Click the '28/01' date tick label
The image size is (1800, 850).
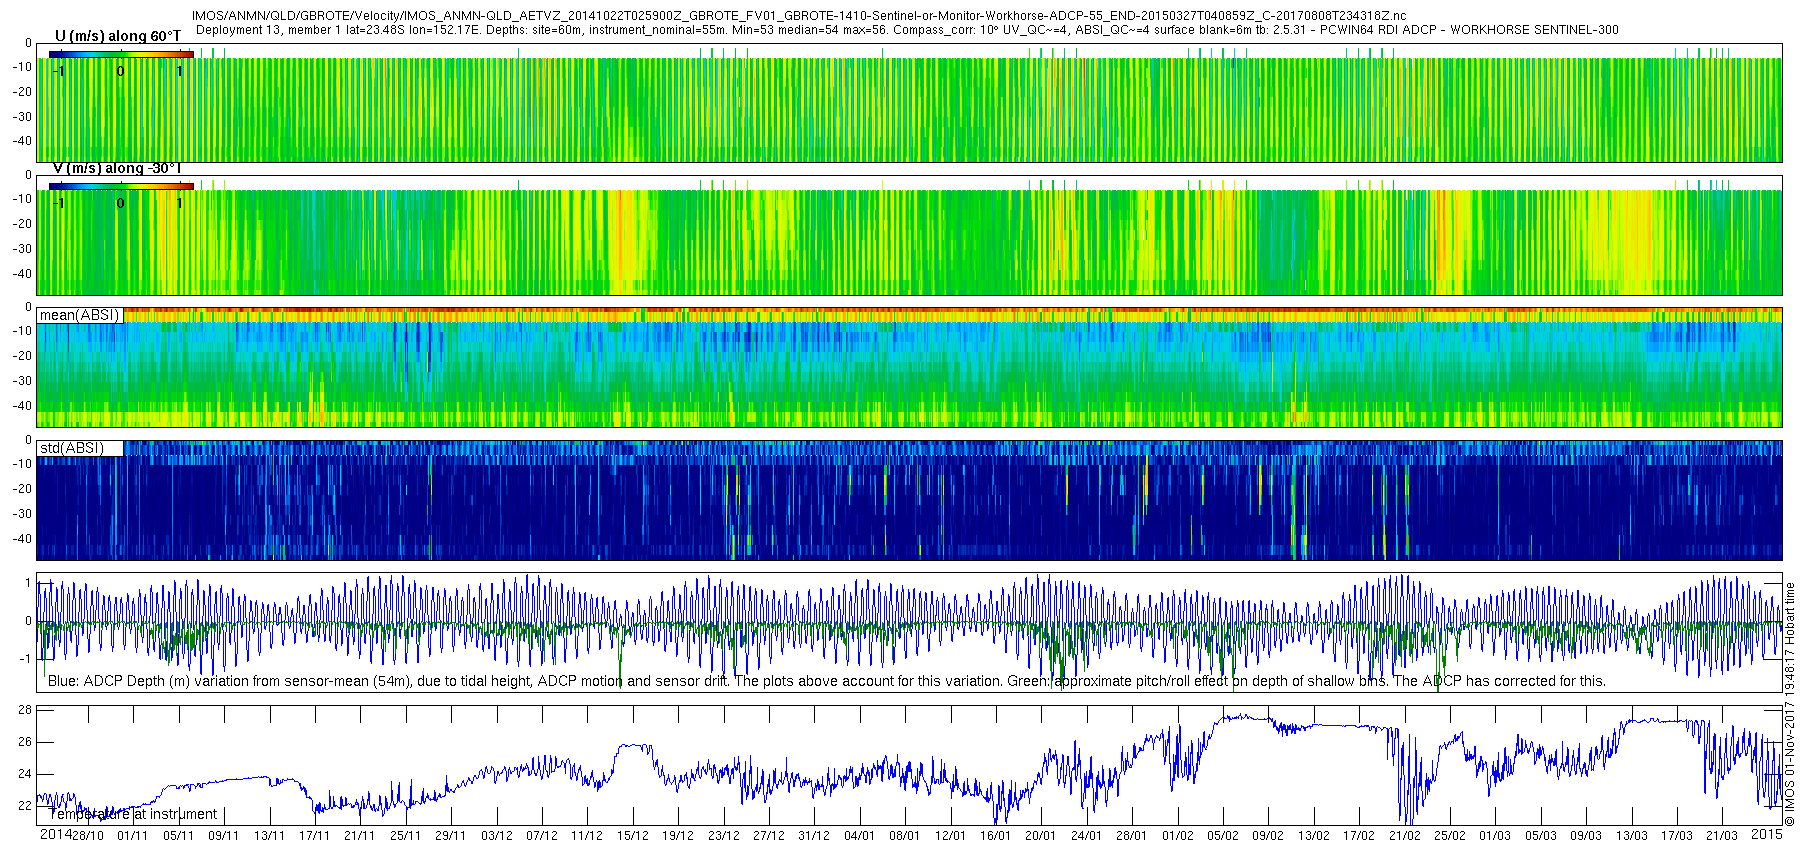tap(1132, 836)
